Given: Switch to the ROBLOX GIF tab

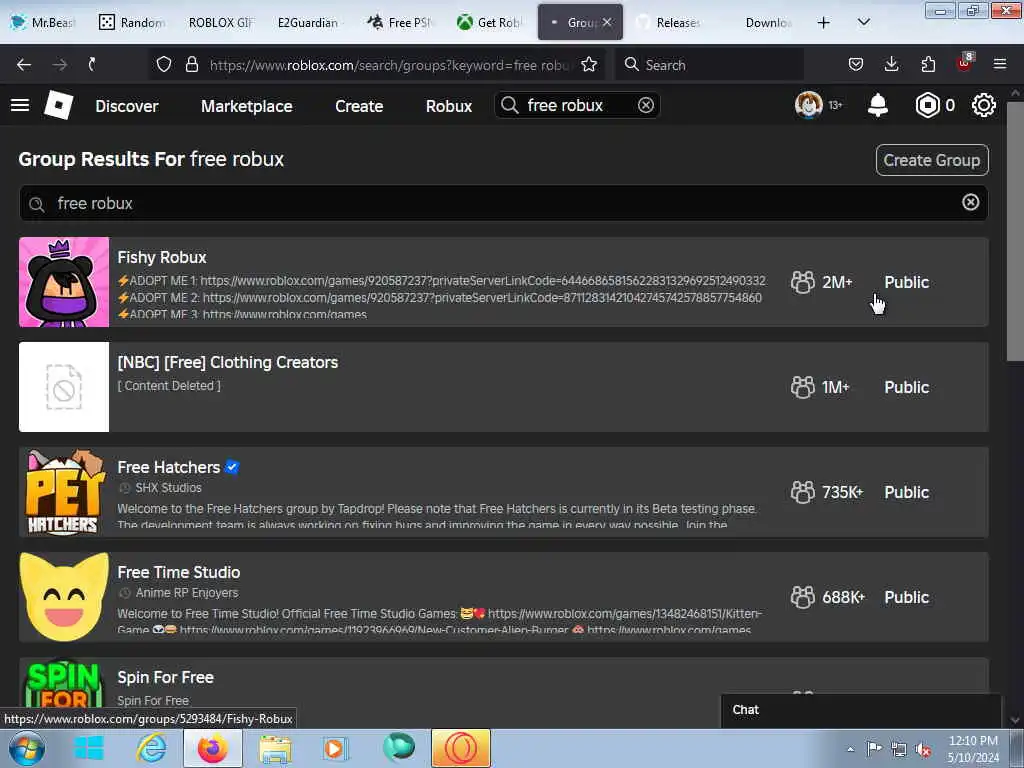Looking at the screenshot, I should (221, 22).
